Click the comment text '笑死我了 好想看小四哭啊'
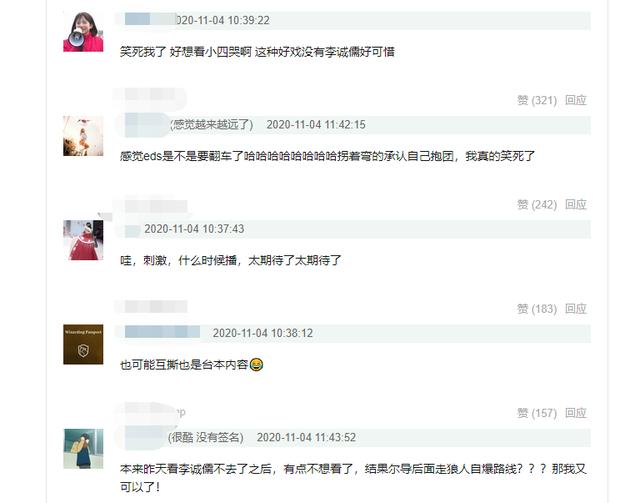 [x=185, y=52]
